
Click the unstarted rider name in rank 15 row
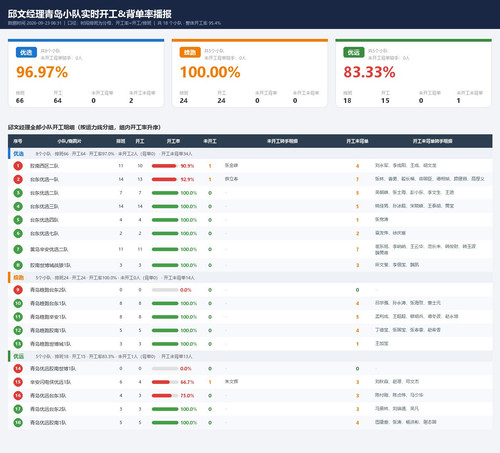click(x=231, y=381)
